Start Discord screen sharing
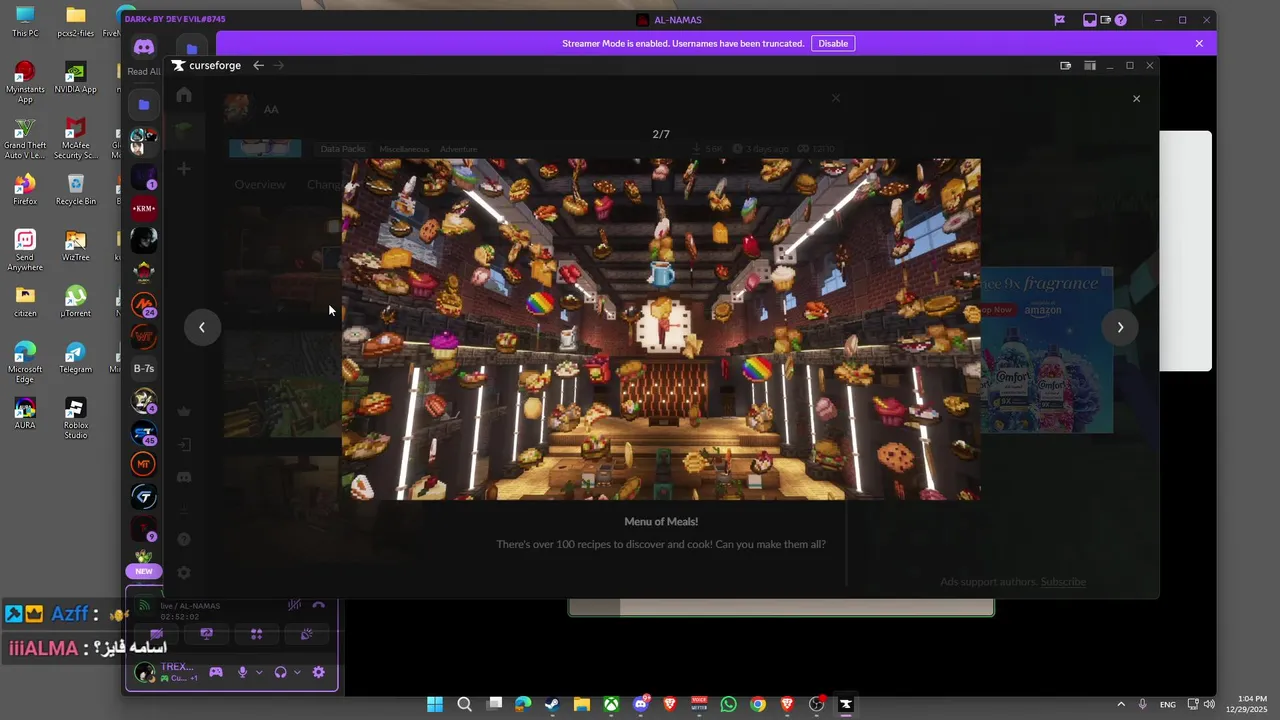The height and width of the screenshot is (720, 1280). [x=207, y=633]
